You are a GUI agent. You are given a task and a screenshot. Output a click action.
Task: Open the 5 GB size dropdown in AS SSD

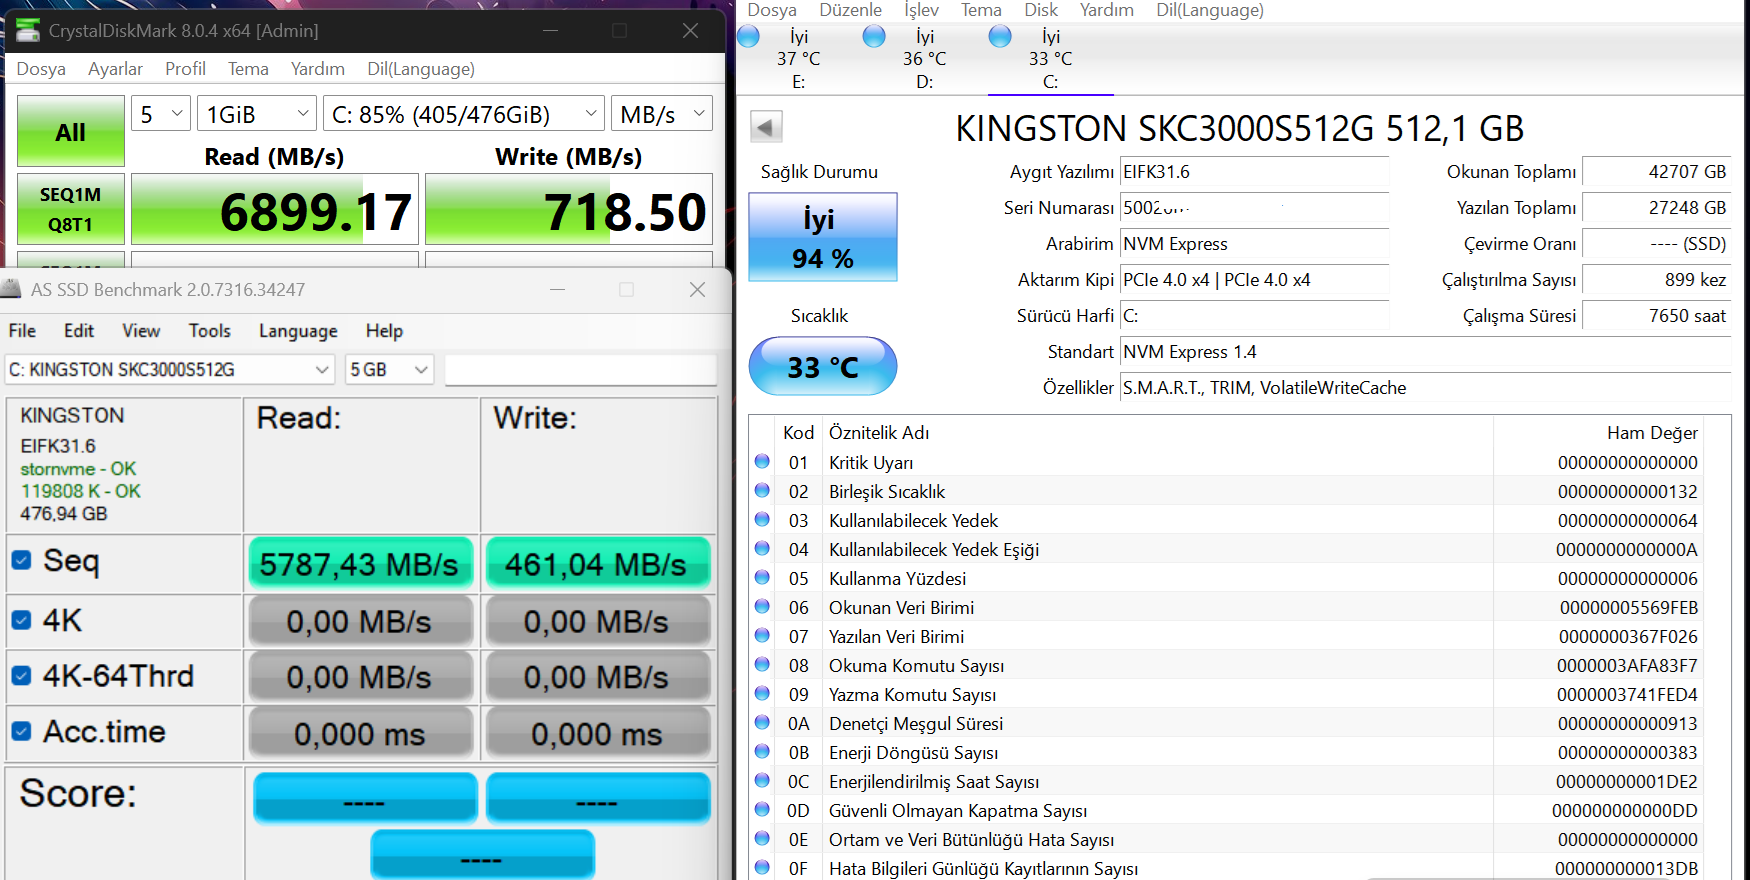tap(390, 370)
